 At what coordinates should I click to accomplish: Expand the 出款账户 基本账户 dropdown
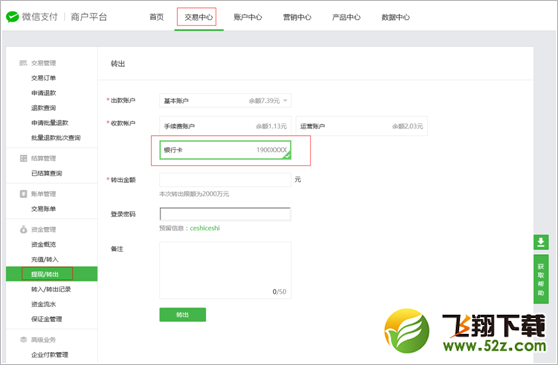[225, 101]
